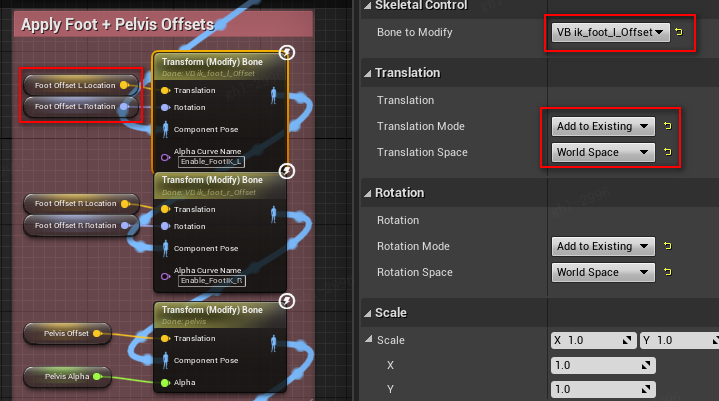Open the Translation Mode dropdown
The width and height of the screenshot is (719, 401).
click(x=603, y=127)
